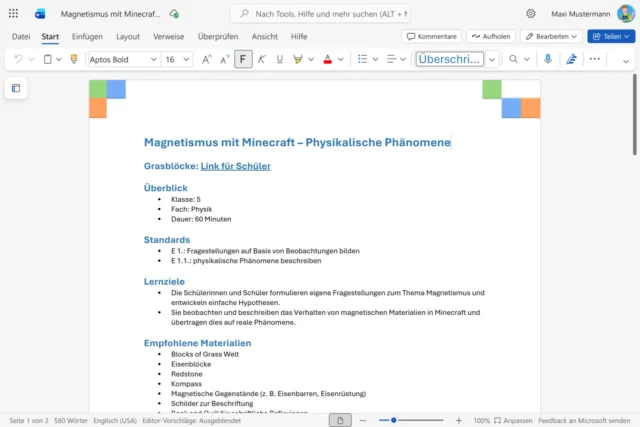Expand the ribbon with the chevron
This screenshot has height=427, width=640.
(626, 61)
